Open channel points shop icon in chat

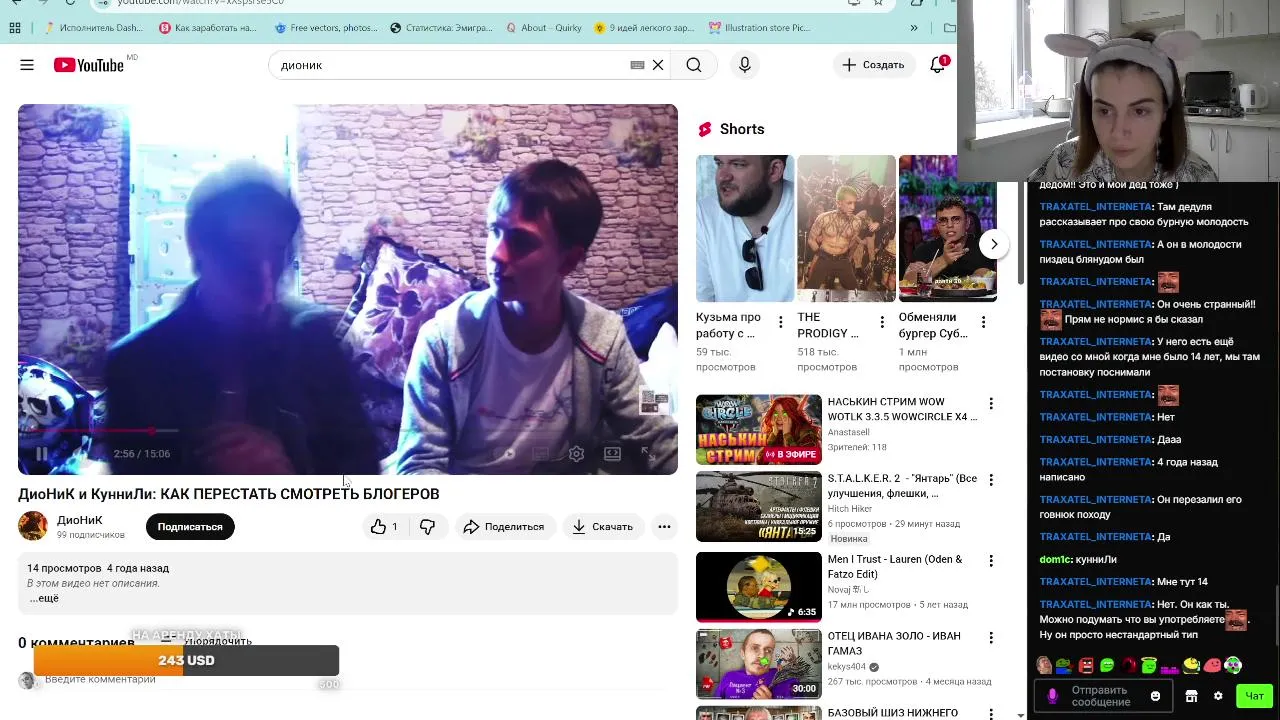(1191, 696)
